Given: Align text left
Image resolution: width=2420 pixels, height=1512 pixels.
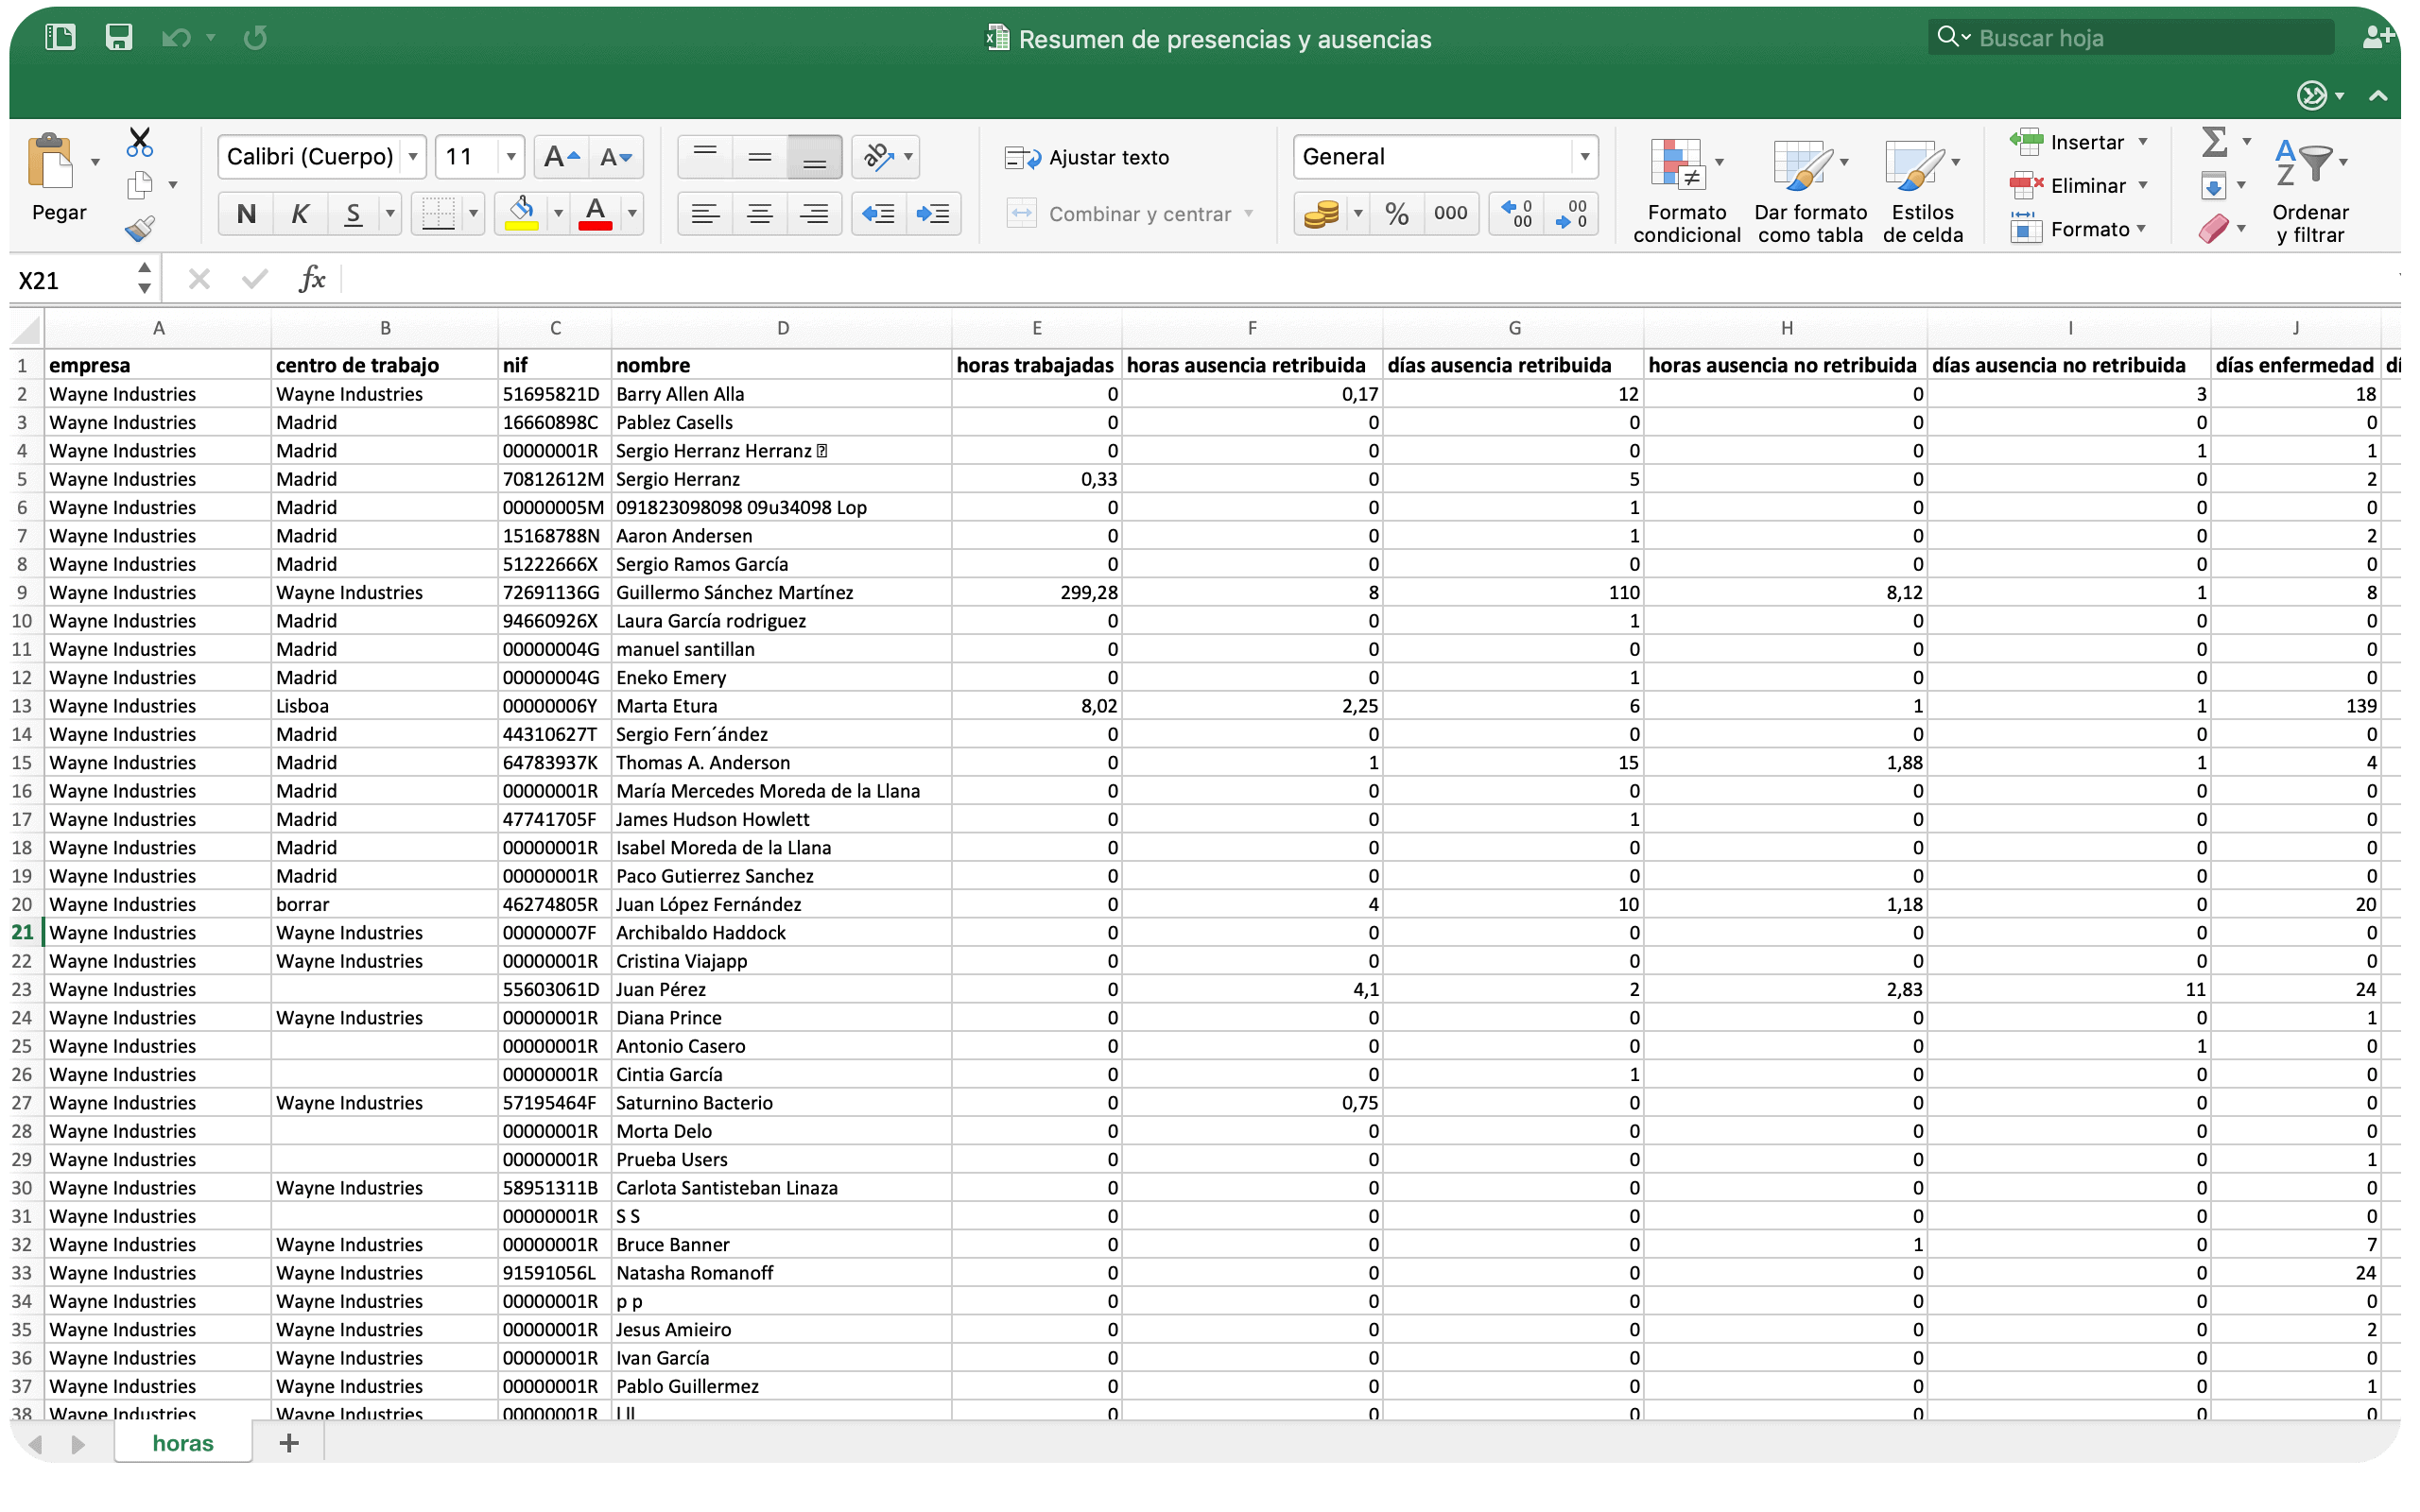Looking at the screenshot, I should point(705,214).
